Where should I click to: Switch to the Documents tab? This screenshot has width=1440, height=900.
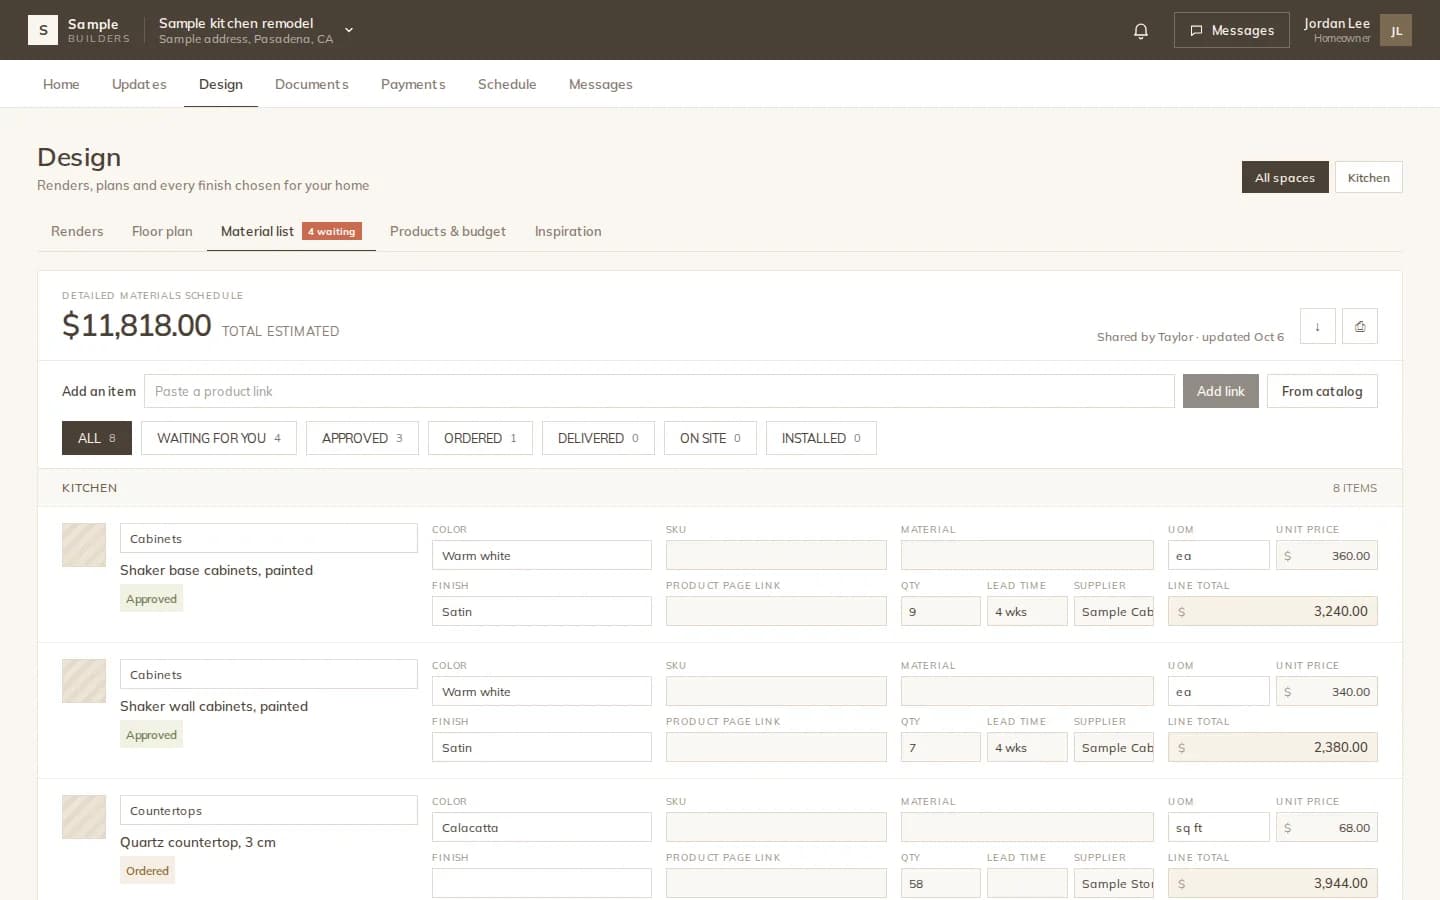(x=312, y=84)
